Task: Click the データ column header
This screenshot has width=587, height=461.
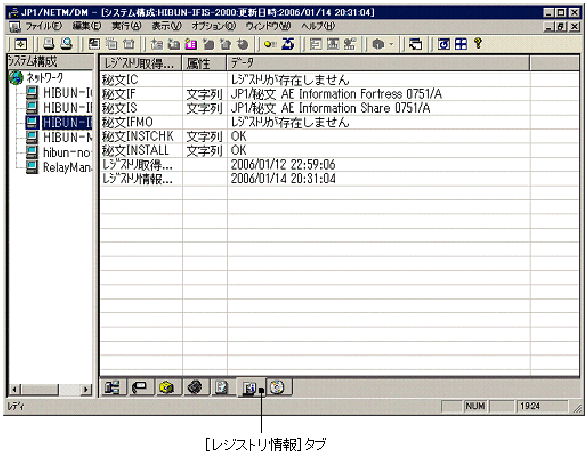Action: 378,63
